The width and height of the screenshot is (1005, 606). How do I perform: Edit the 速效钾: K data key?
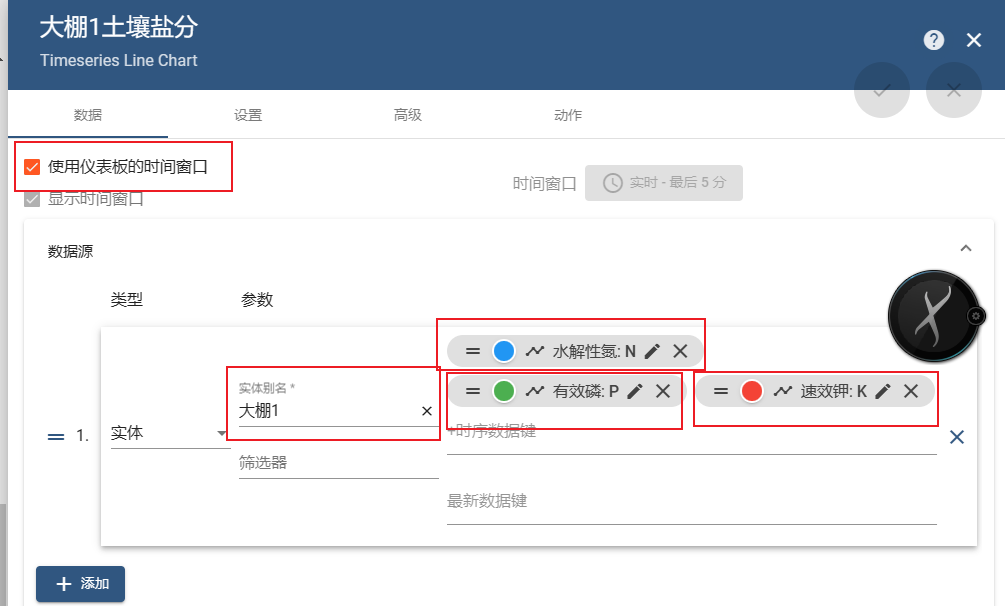tap(883, 391)
